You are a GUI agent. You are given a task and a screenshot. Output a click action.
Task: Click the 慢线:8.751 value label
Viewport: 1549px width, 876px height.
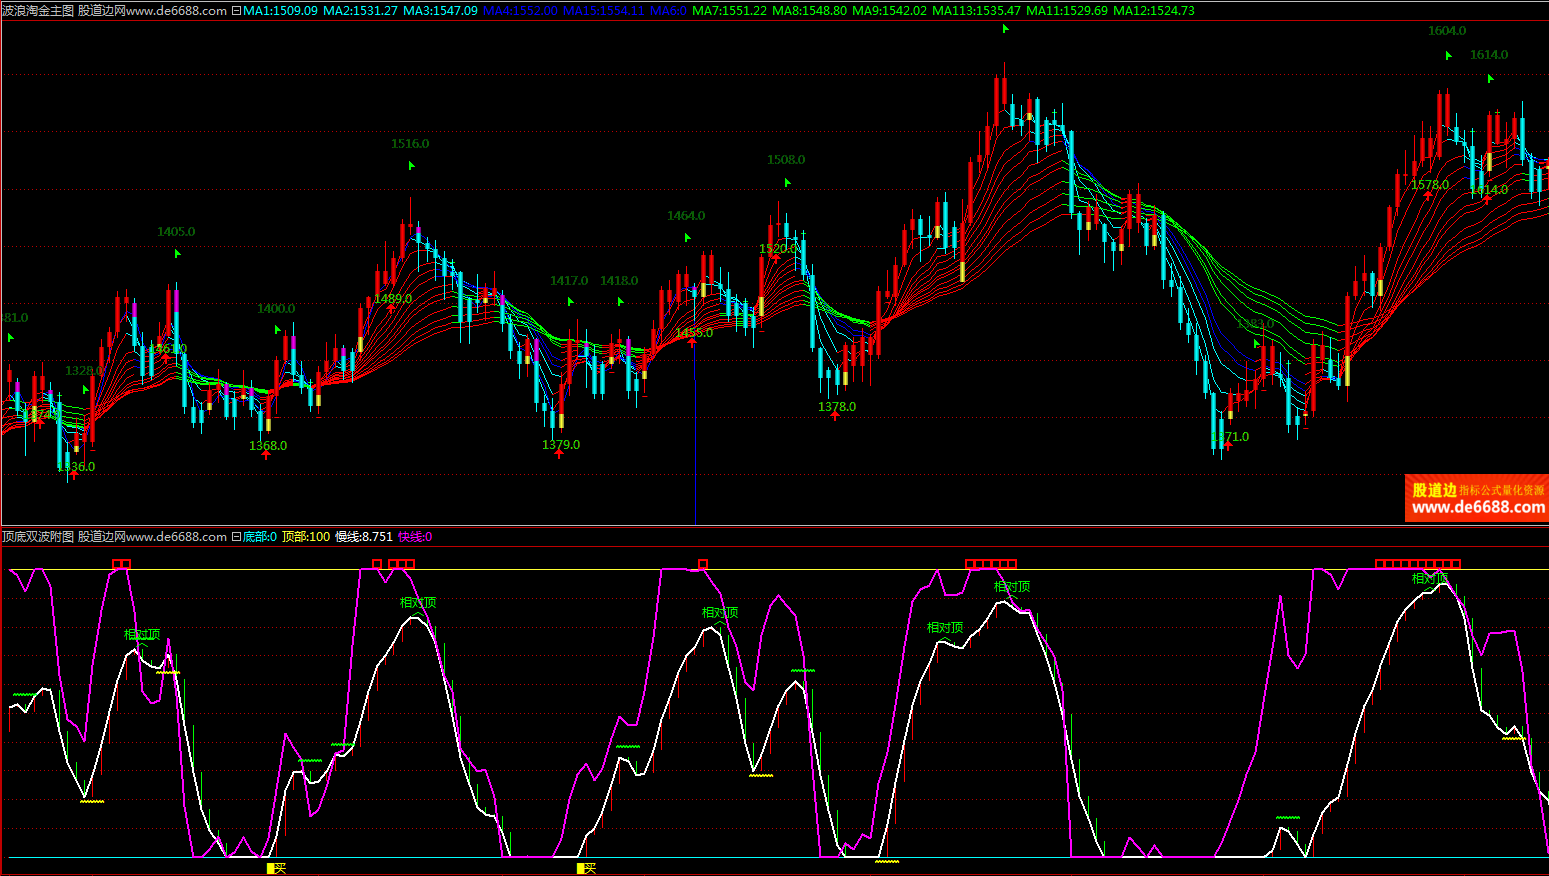point(363,537)
